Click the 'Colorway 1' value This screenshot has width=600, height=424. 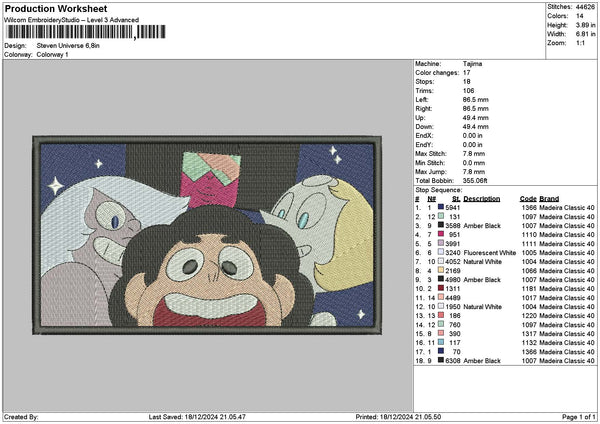(x=52, y=55)
